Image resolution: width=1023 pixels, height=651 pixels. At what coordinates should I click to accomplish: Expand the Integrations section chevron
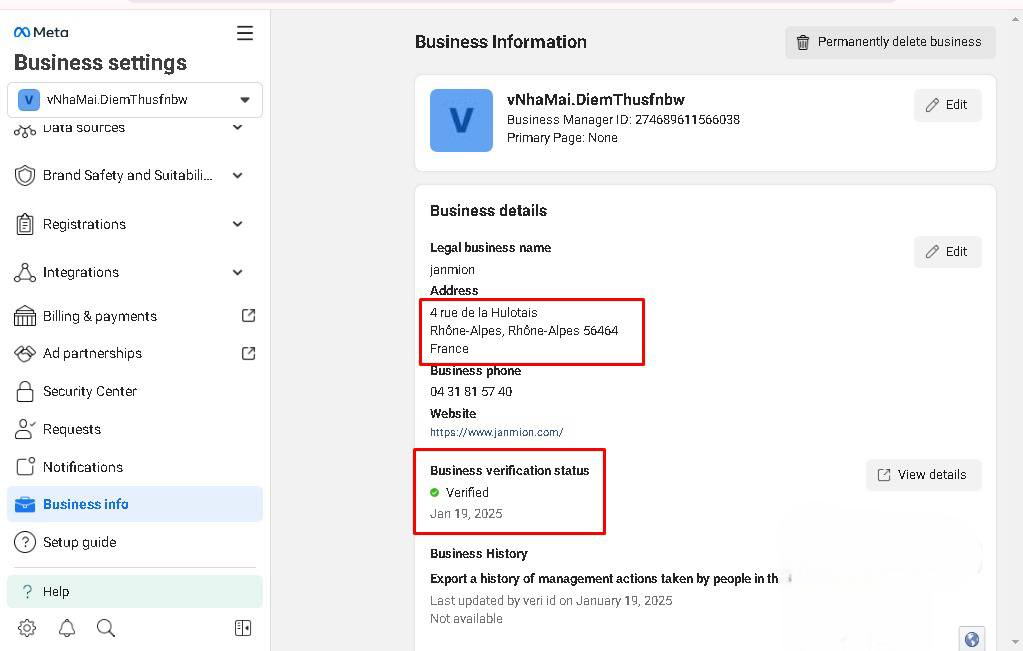pyautogui.click(x=238, y=273)
